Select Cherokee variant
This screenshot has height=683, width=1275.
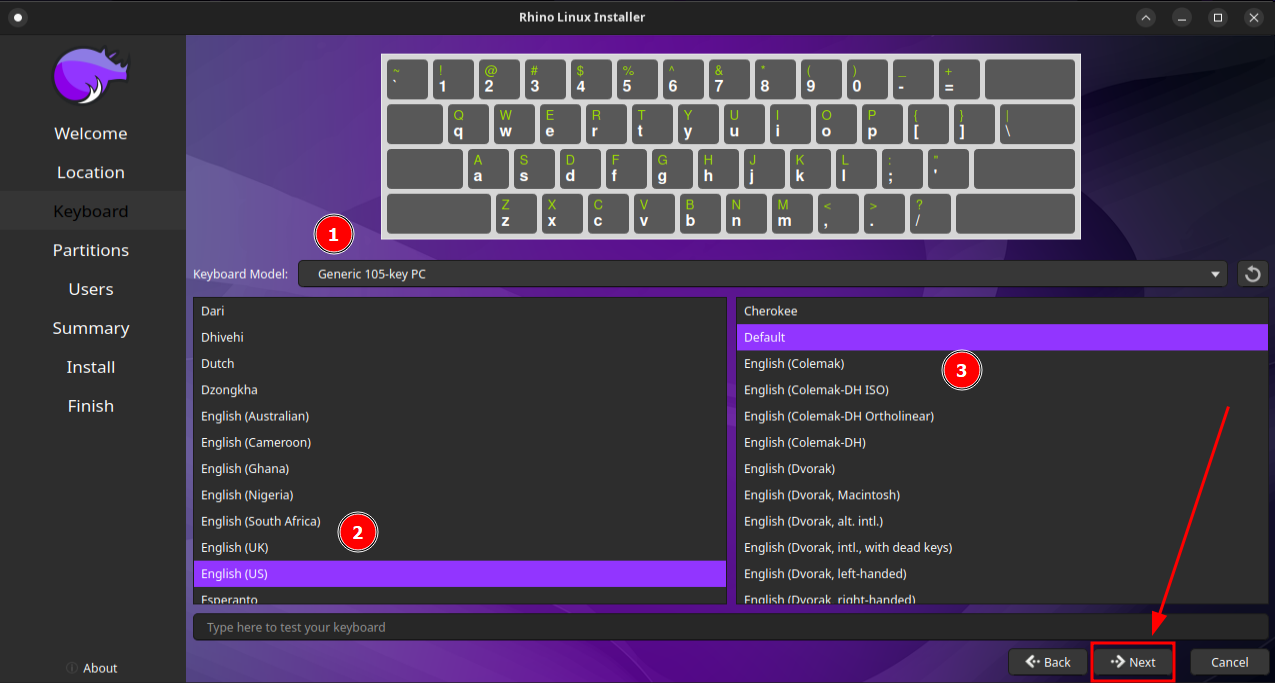1002,311
